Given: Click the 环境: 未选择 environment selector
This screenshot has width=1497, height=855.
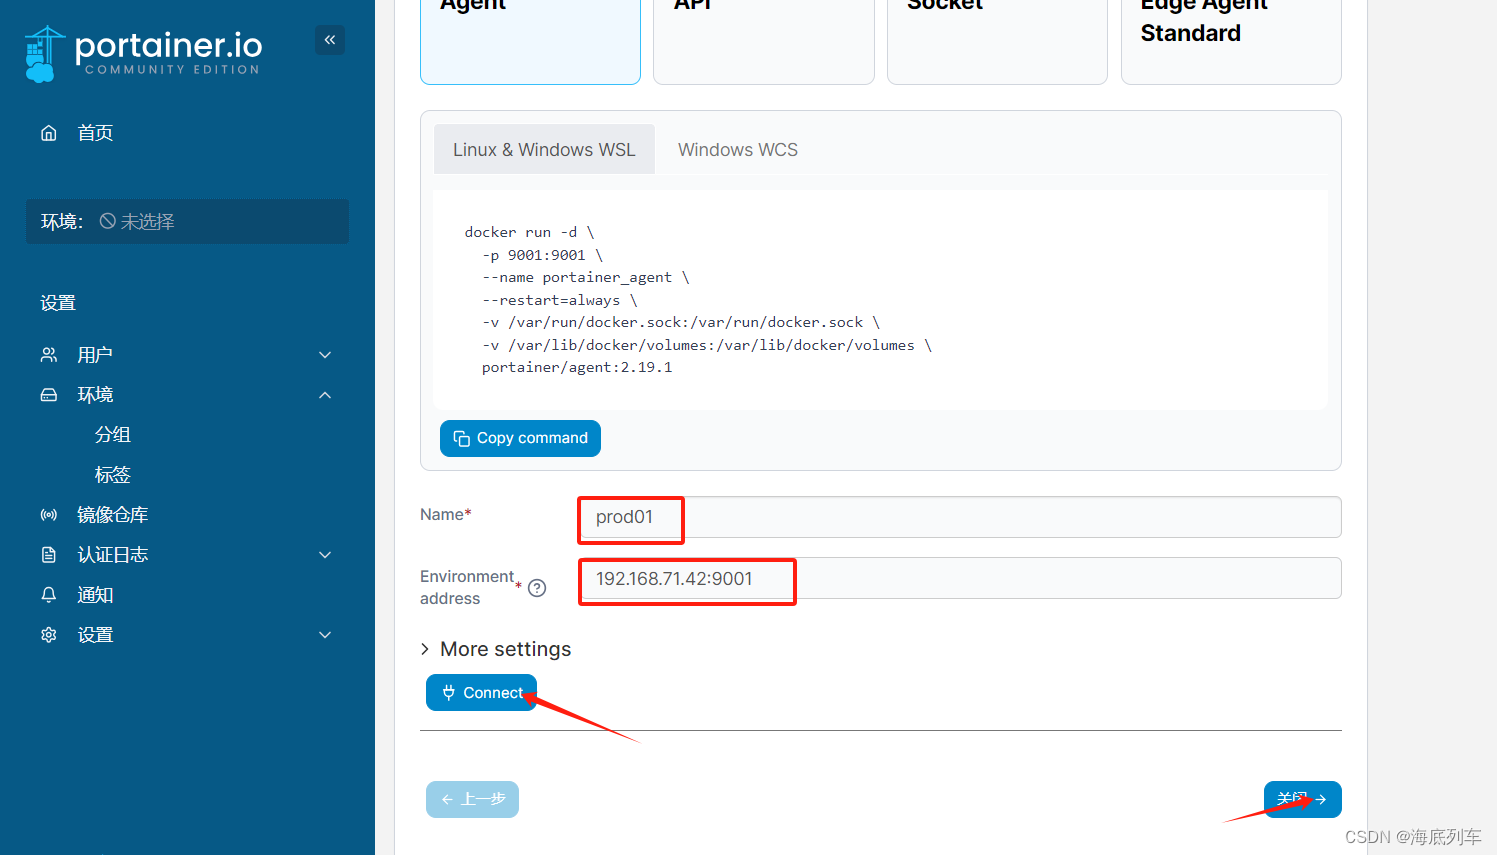Looking at the screenshot, I should 187,221.
